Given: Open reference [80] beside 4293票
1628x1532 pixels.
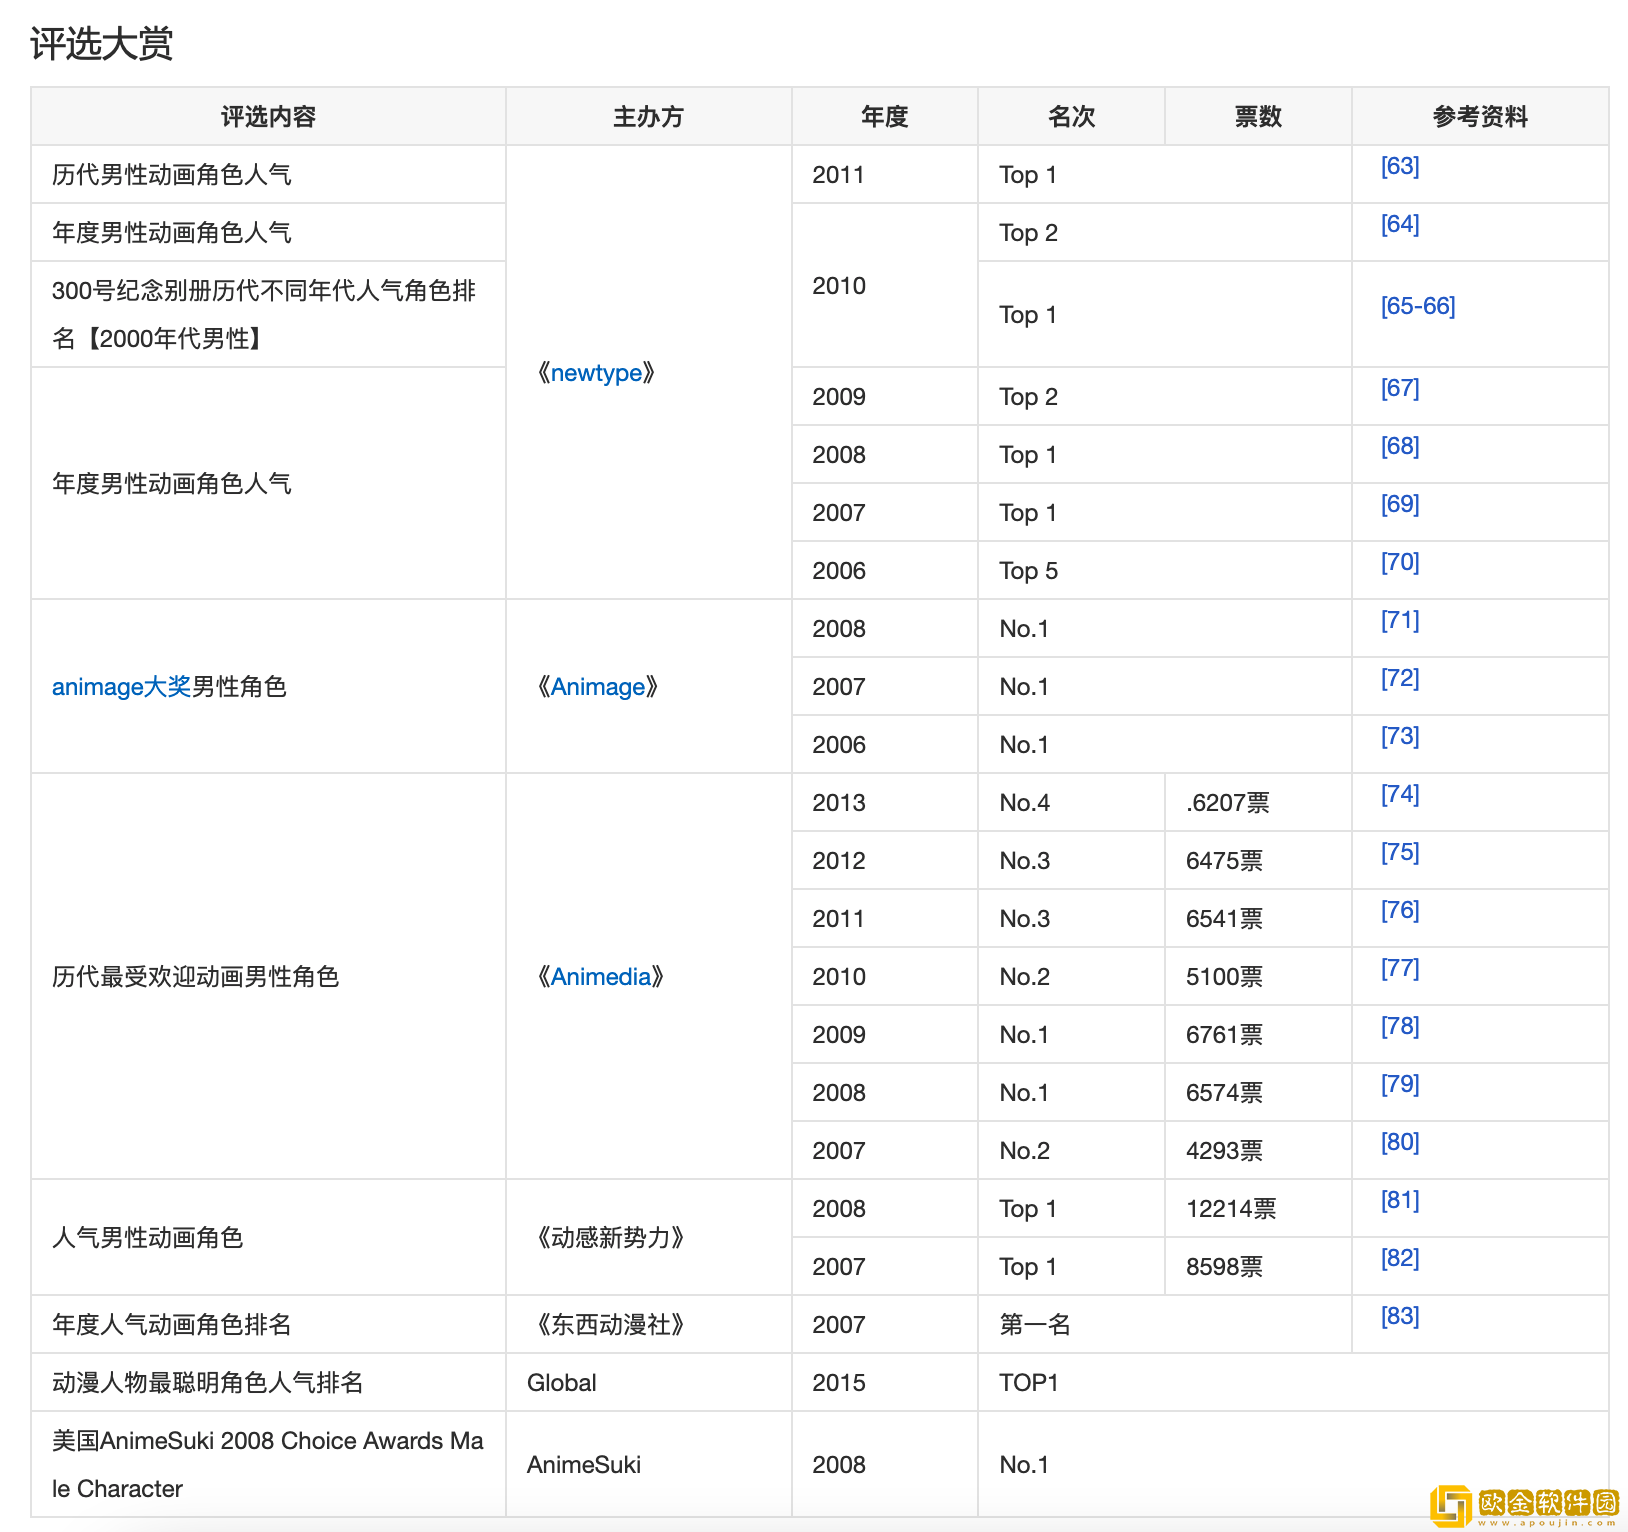Looking at the screenshot, I should 1399,1142.
